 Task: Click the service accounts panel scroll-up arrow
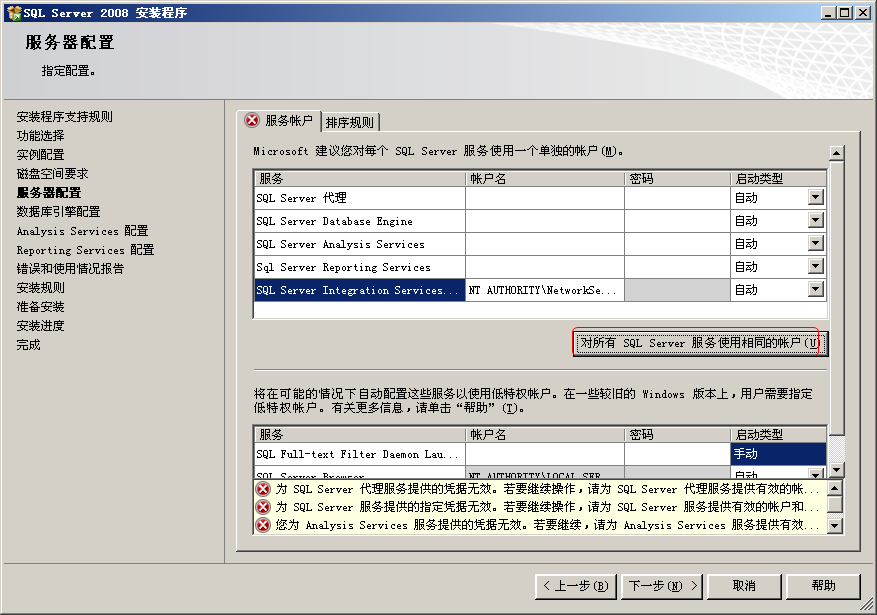837,153
